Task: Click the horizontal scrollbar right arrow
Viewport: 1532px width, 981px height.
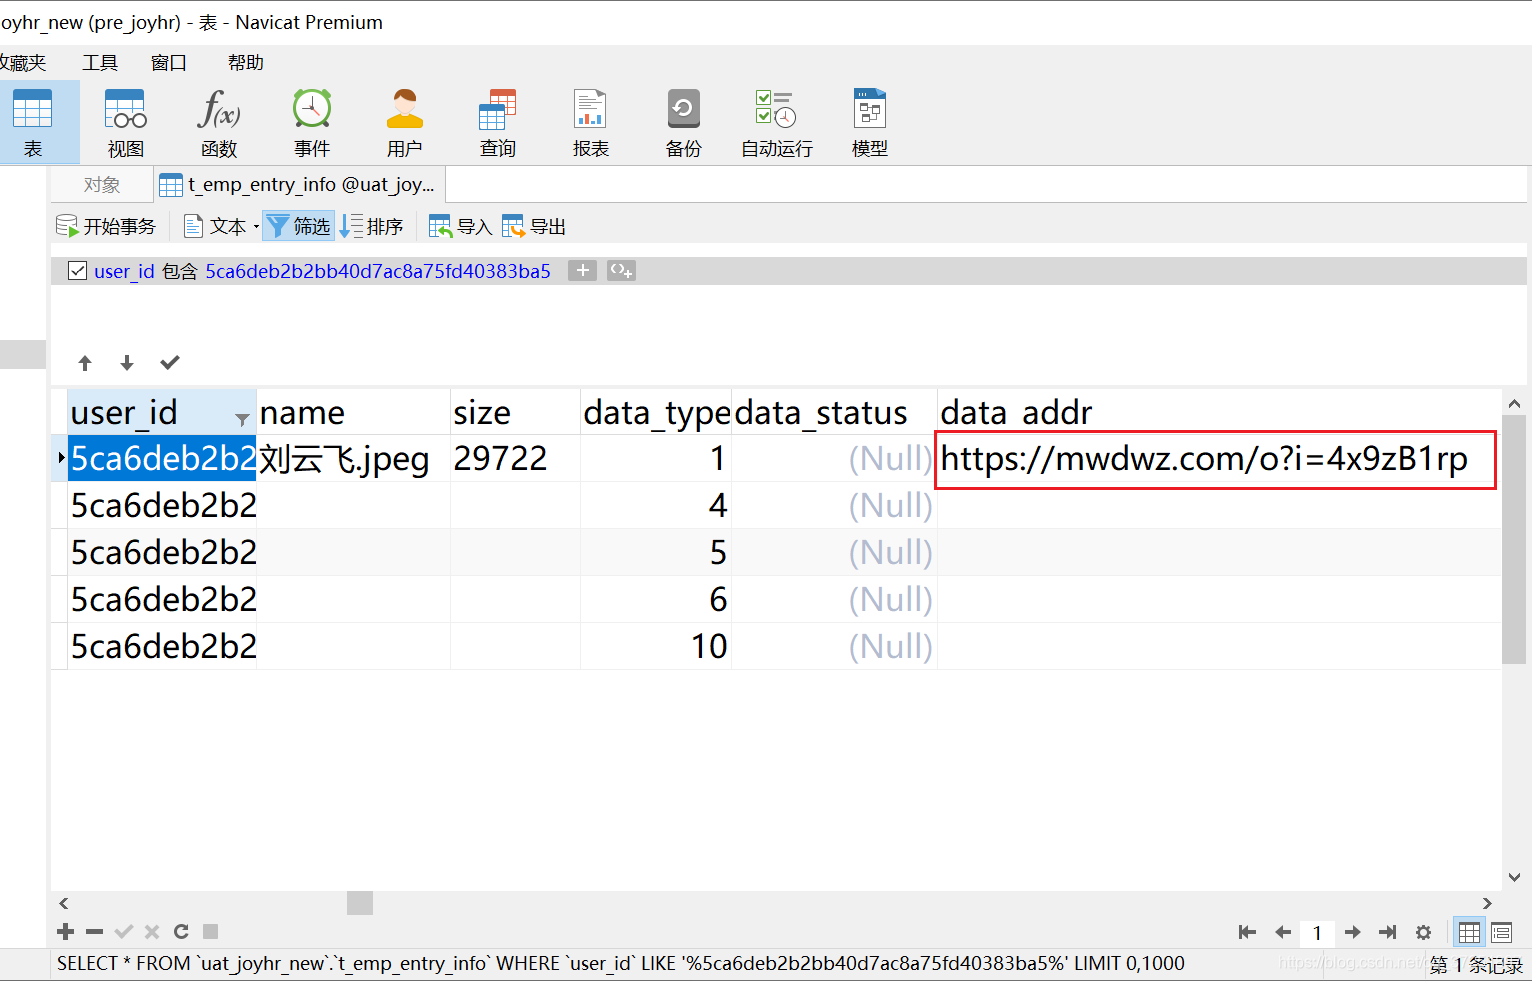Action: pos(1487,903)
